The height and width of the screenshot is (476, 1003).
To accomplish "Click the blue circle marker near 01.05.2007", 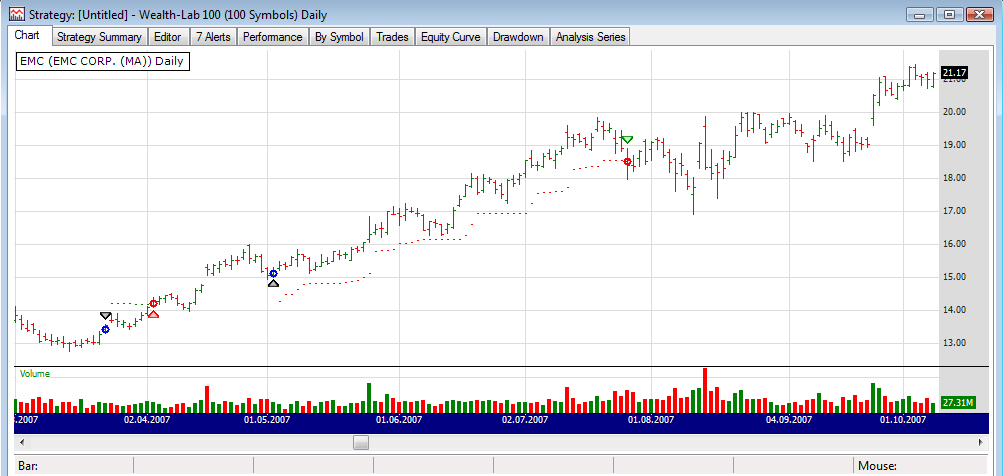I will tap(273, 273).
